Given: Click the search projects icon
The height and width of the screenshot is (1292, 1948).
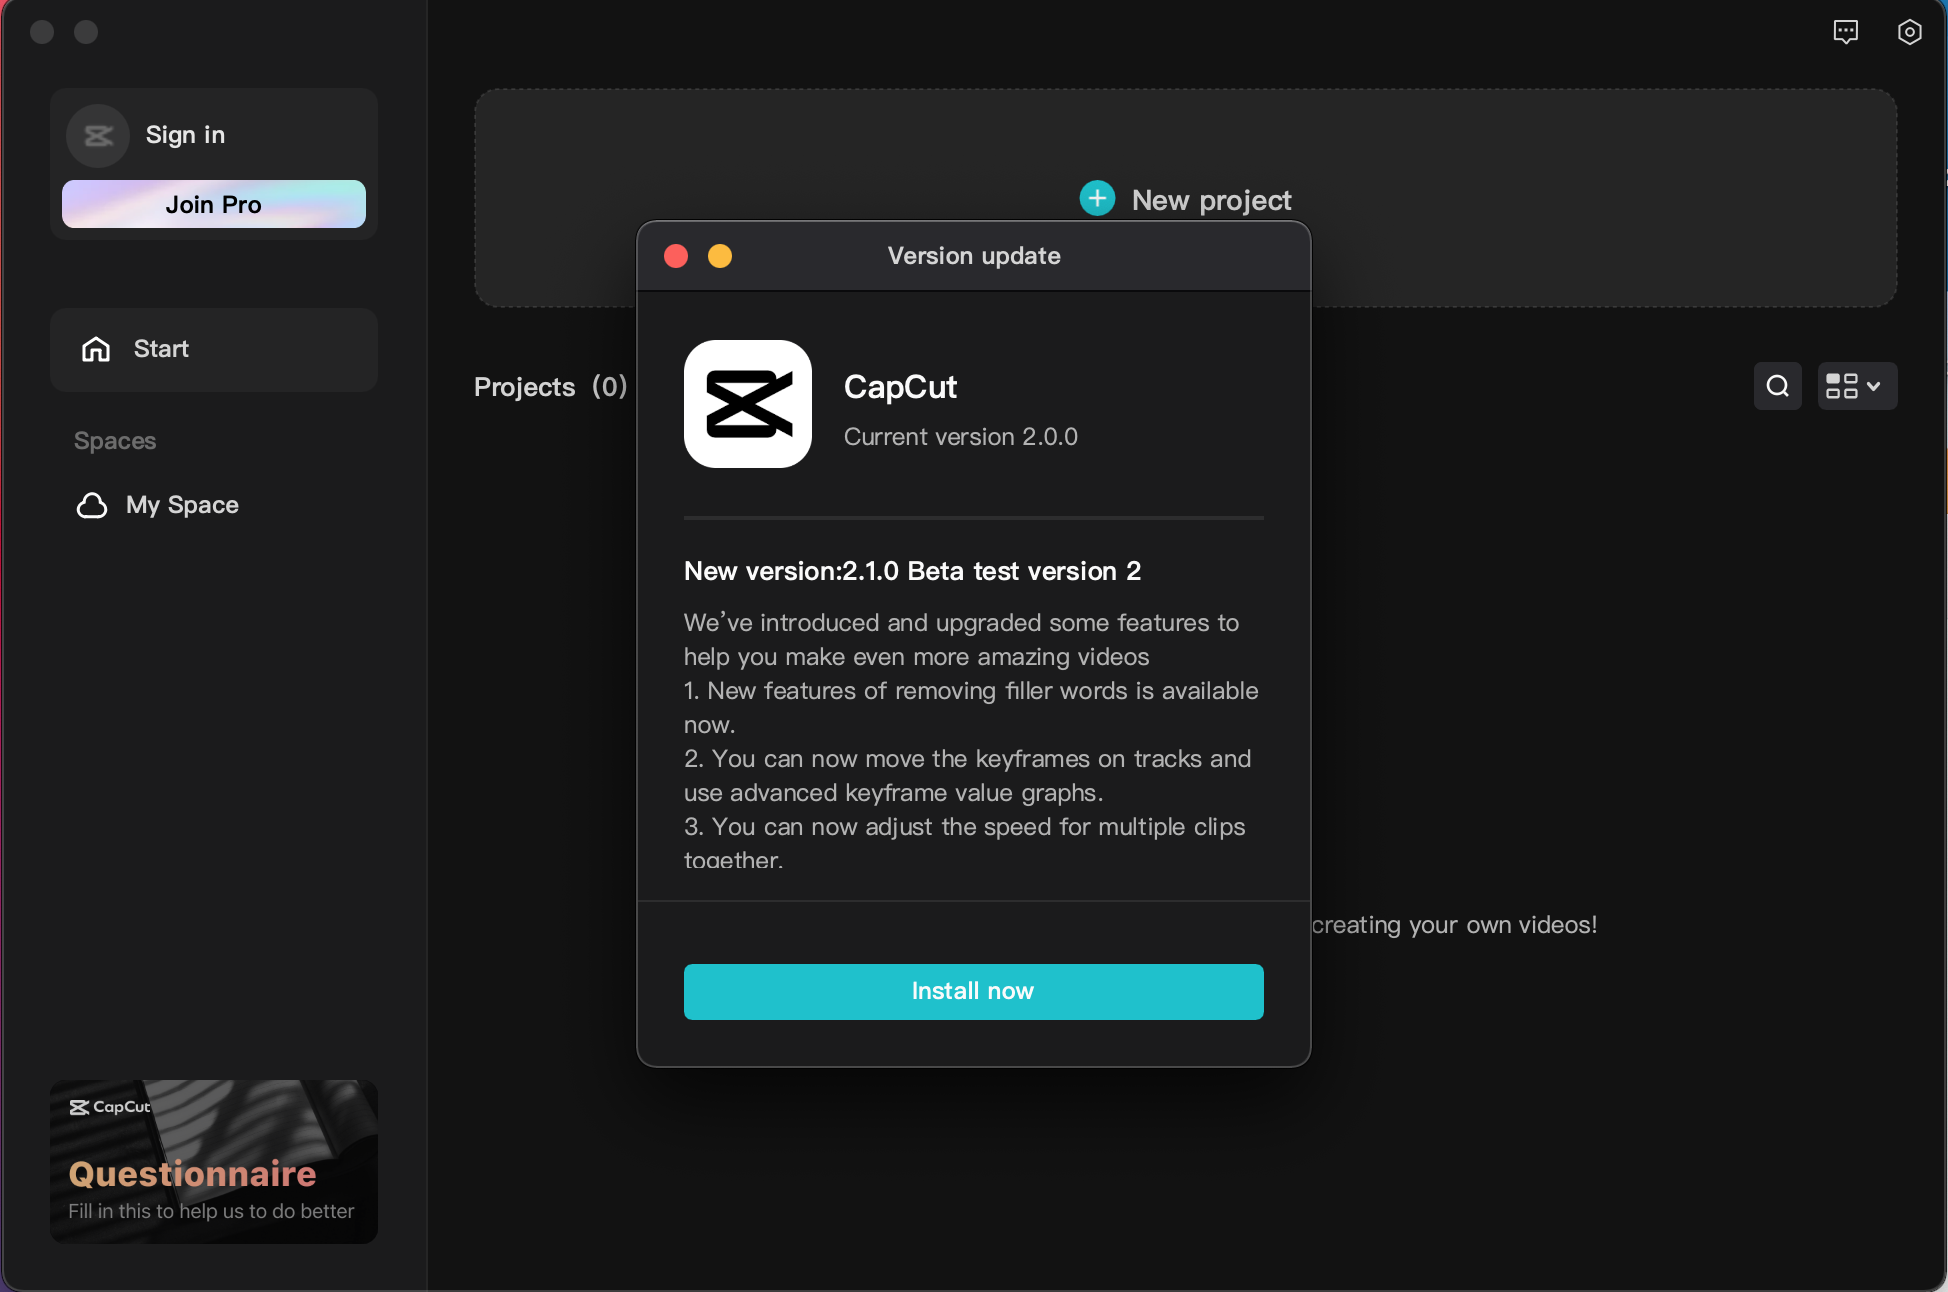Looking at the screenshot, I should point(1777,386).
